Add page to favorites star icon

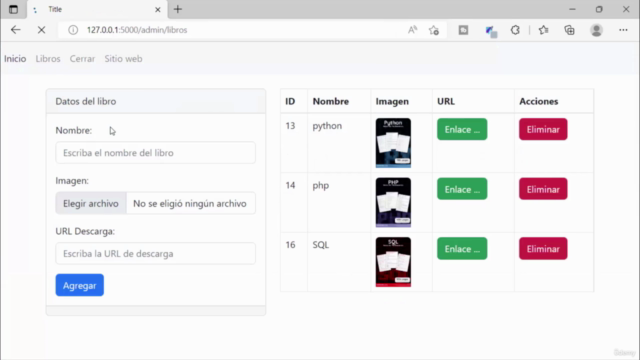[x=434, y=30]
